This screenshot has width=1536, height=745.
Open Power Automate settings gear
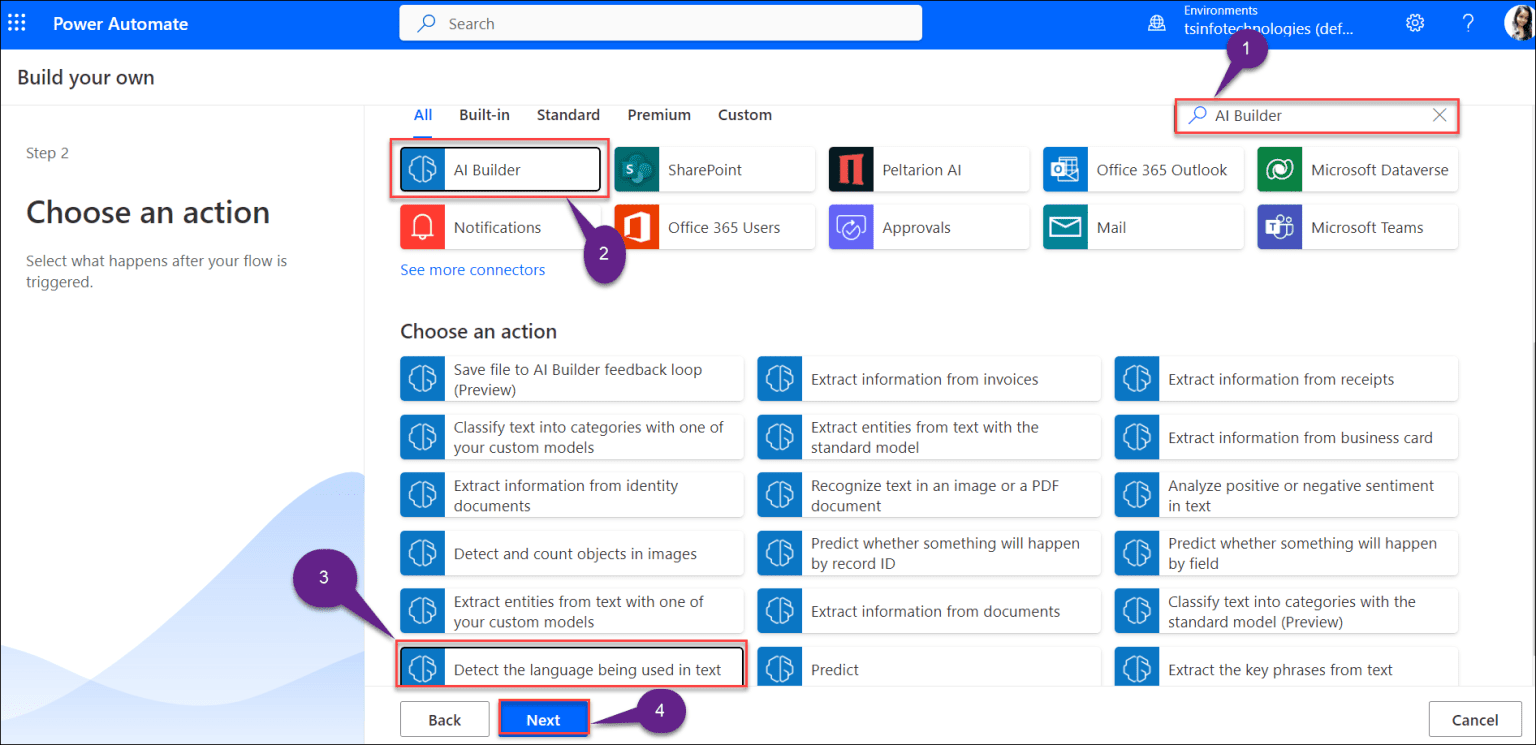[1414, 22]
